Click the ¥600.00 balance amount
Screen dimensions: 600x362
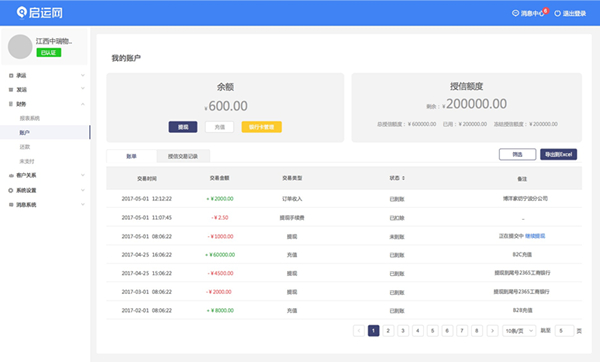(226, 106)
